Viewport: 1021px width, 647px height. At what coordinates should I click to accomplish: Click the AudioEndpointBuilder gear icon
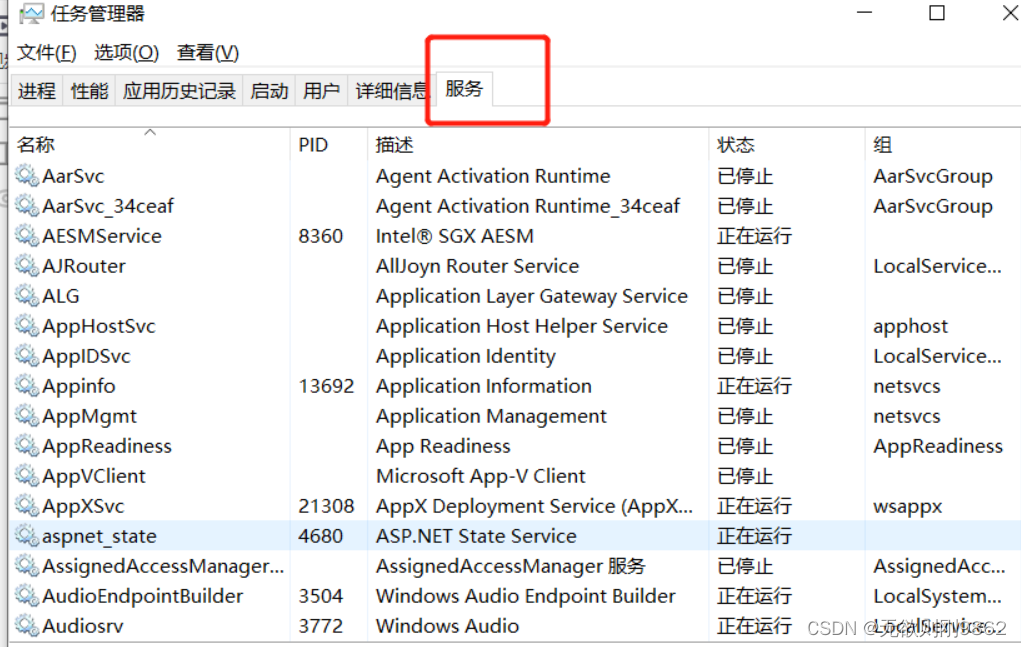27,596
